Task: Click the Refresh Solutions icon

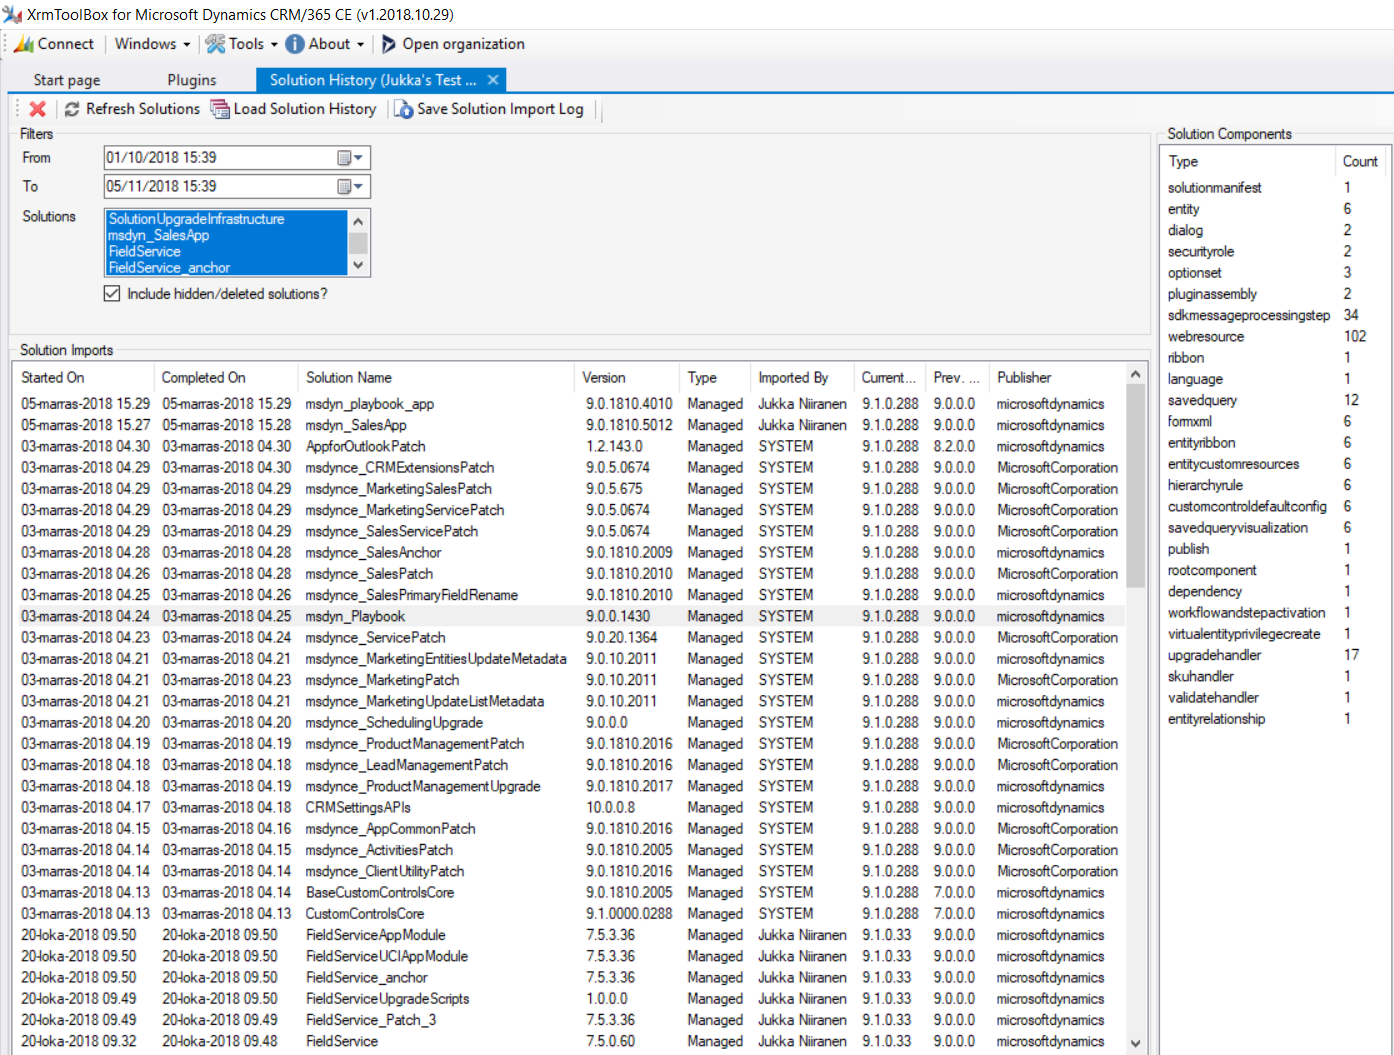Action: click(x=72, y=109)
